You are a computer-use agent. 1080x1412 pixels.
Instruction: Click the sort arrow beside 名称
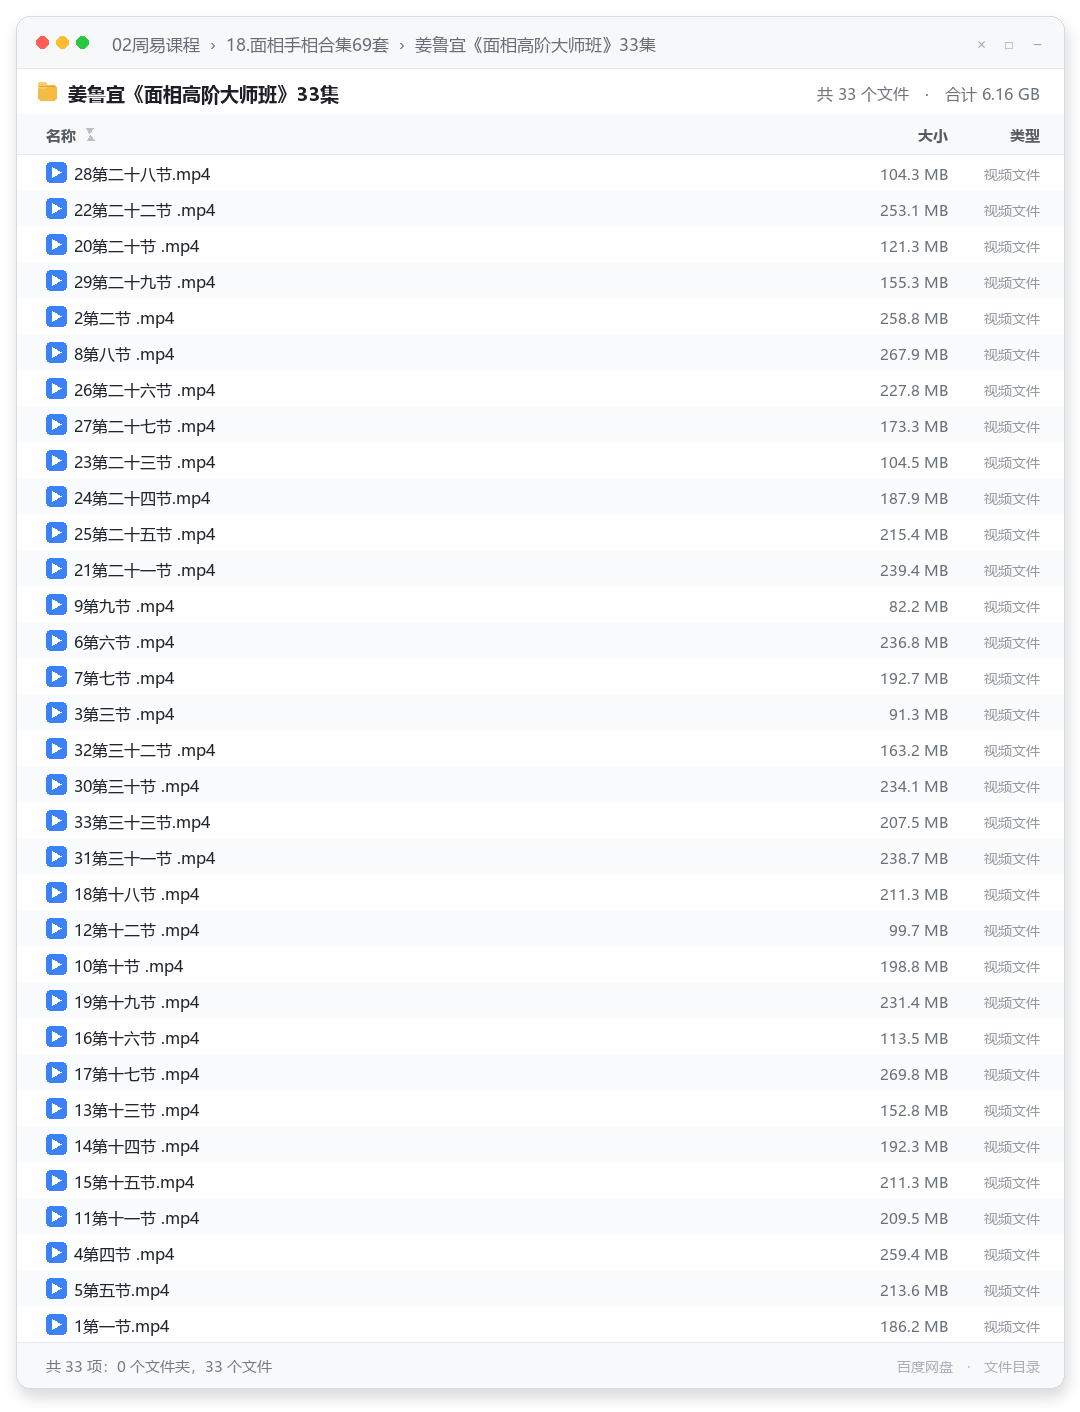90,135
